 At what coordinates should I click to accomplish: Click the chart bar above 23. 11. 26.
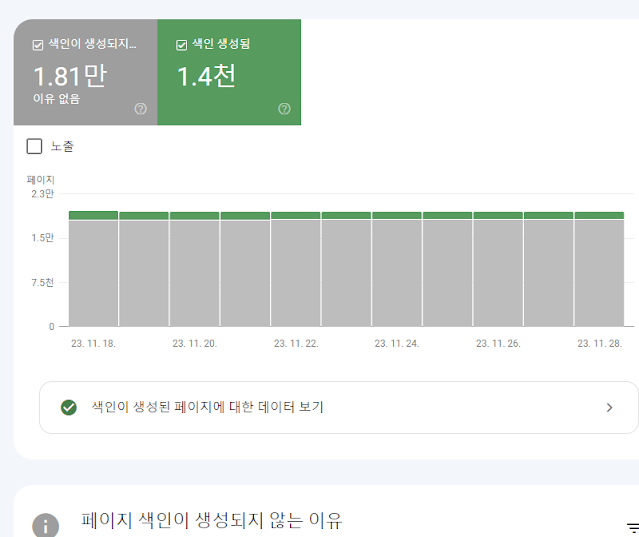click(x=498, y=269)
